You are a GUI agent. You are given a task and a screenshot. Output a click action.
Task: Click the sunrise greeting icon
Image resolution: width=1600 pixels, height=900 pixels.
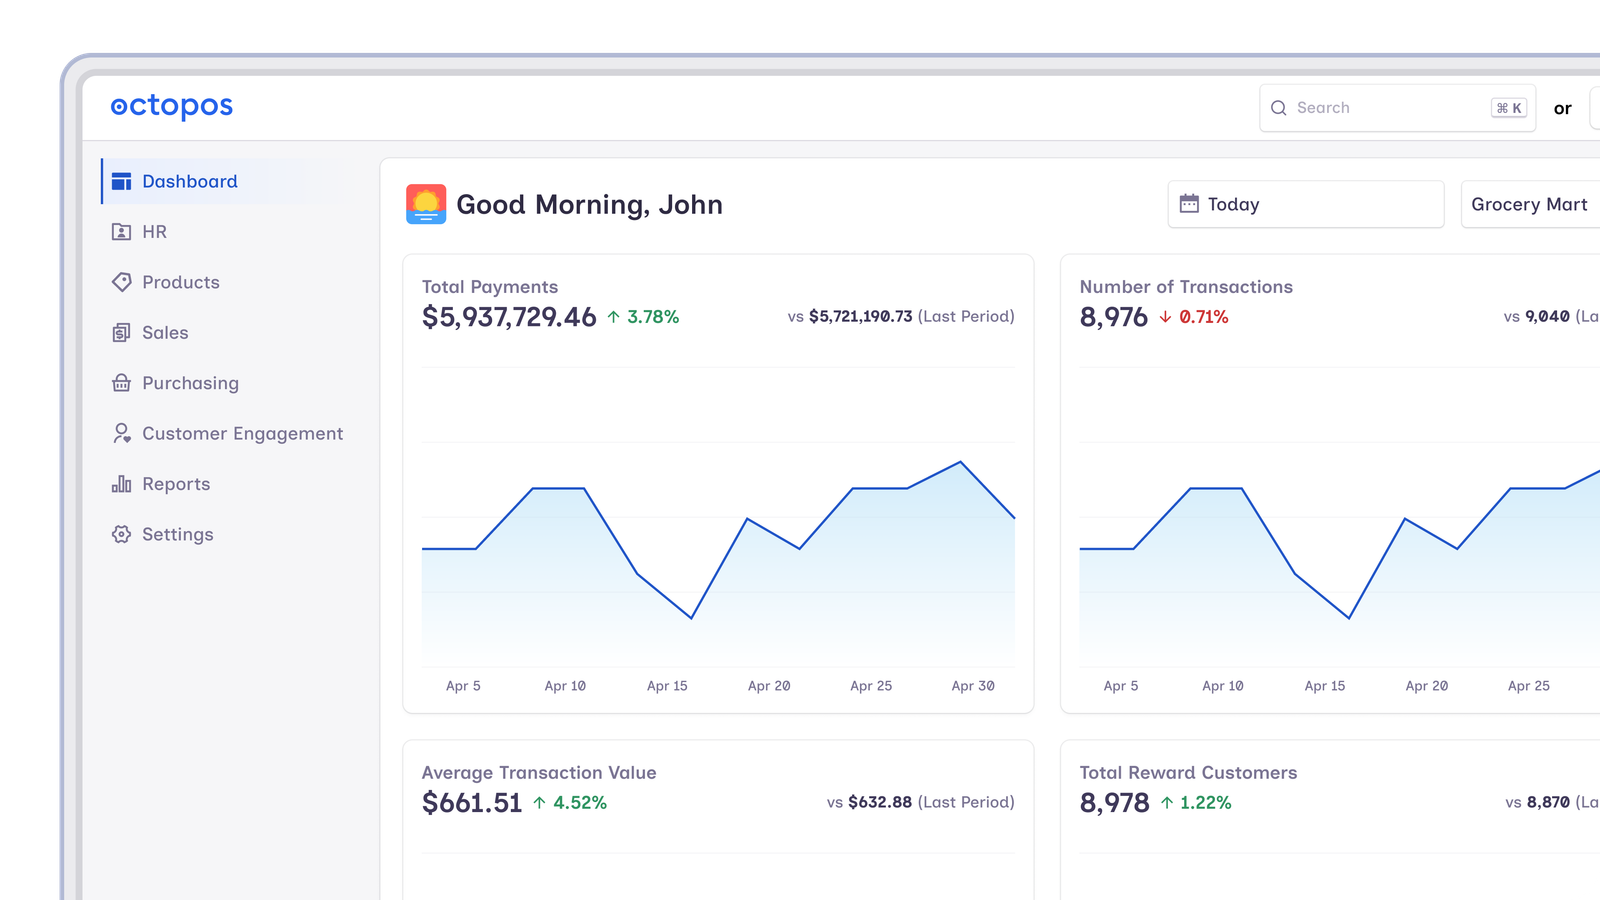[426, 204]
